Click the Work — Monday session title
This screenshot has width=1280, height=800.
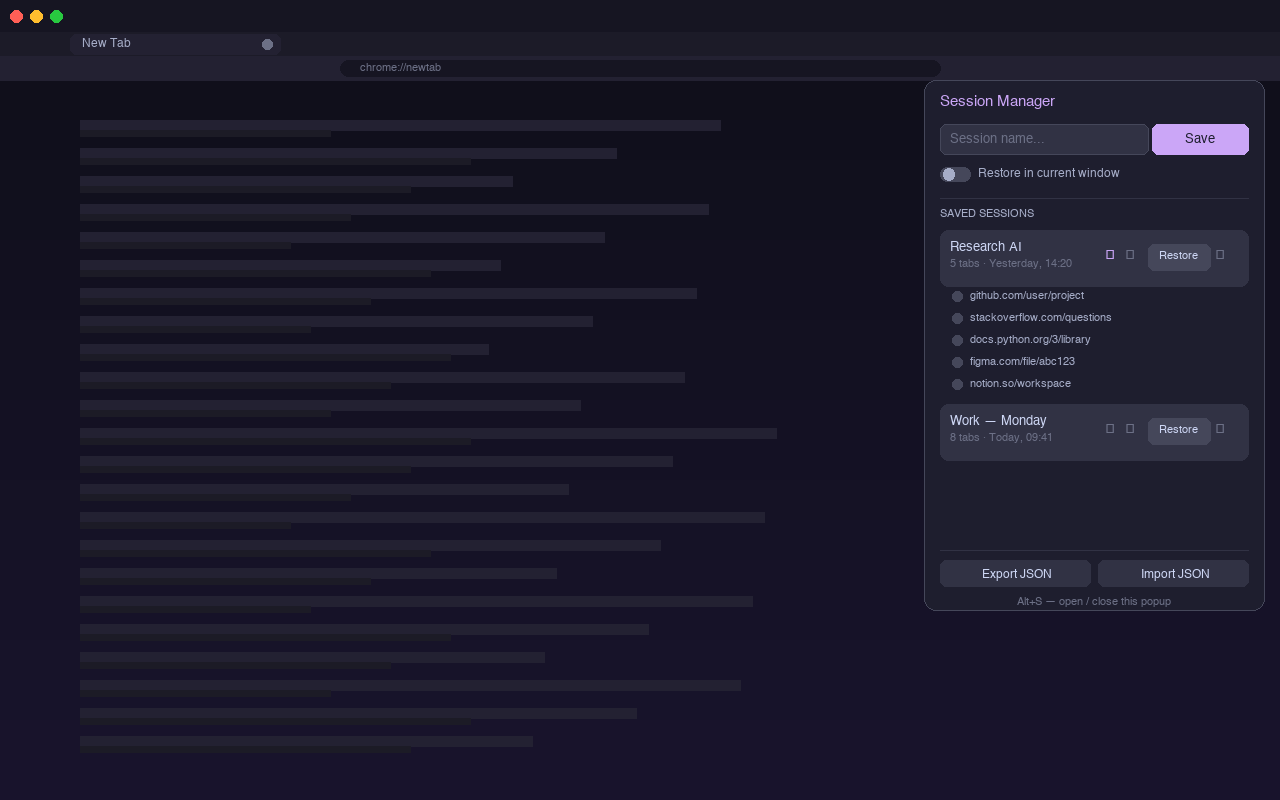click(998, 421)
